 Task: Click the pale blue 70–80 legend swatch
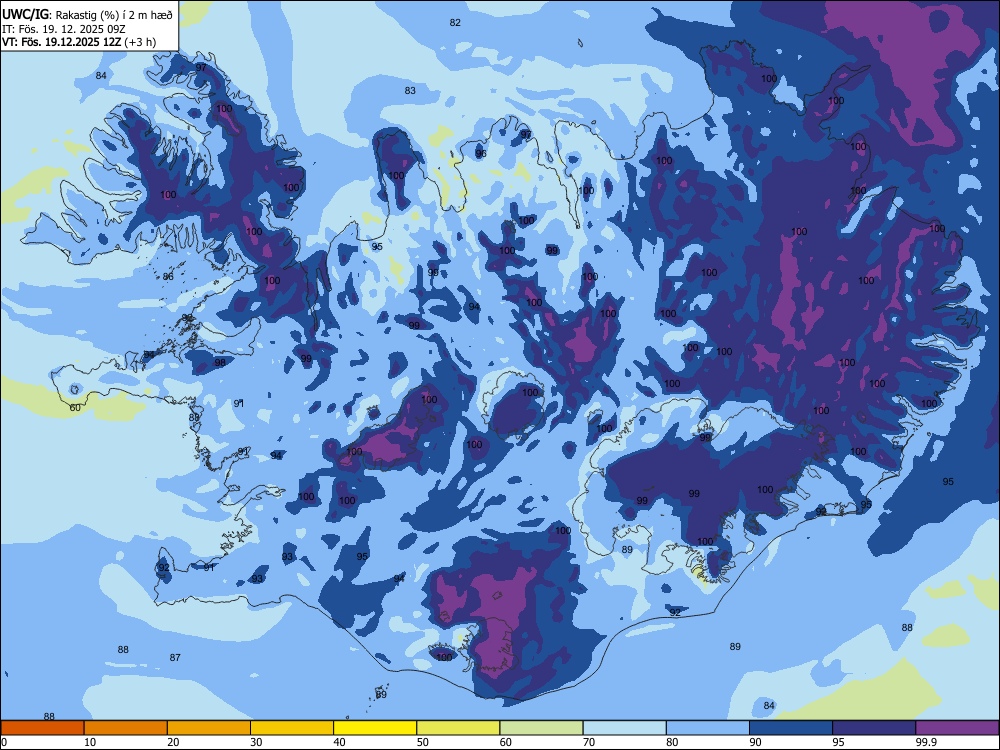click(x=624, y=728)
